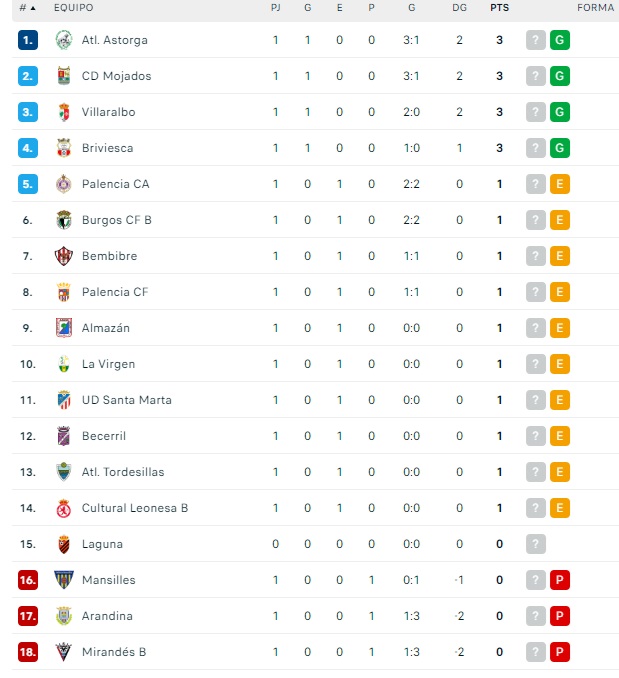The height and width of the screenshot is (678, 619).
Task: Sort standings by PTS column header
Action: [x=499, y=8]
